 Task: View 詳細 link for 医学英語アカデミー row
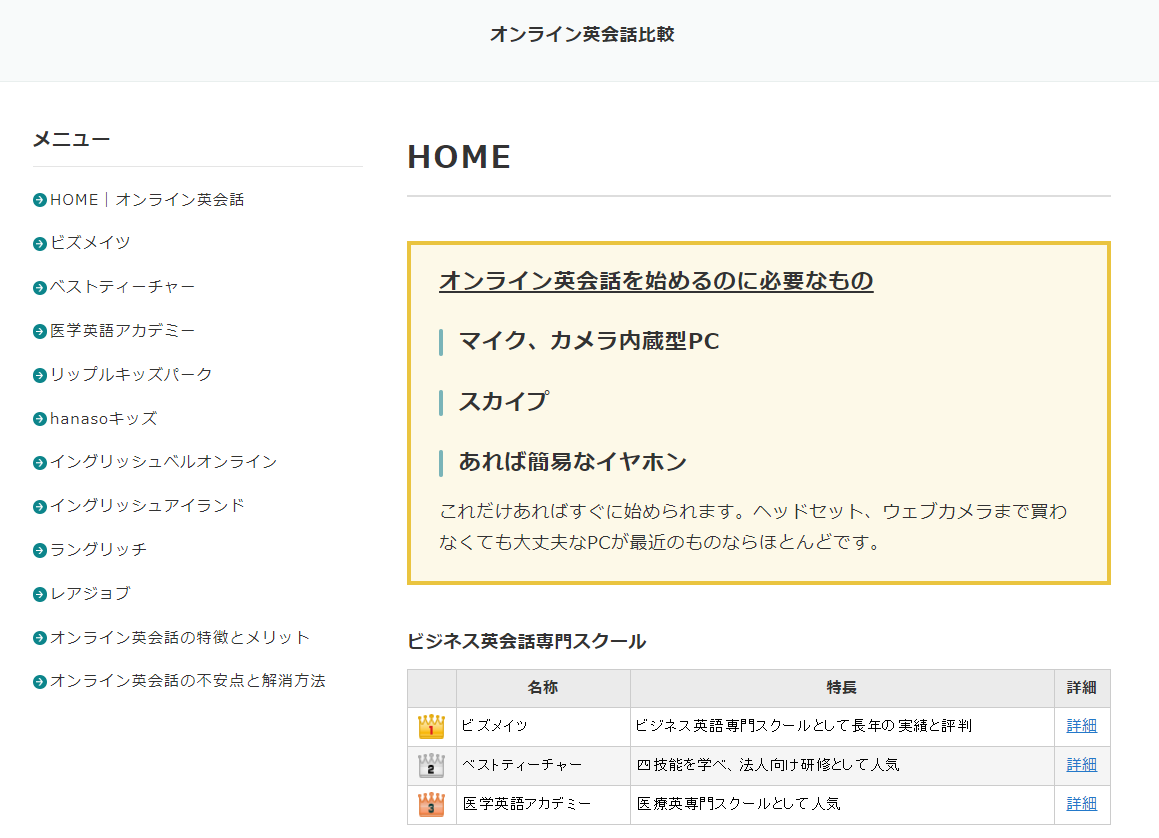[1081, 804]
